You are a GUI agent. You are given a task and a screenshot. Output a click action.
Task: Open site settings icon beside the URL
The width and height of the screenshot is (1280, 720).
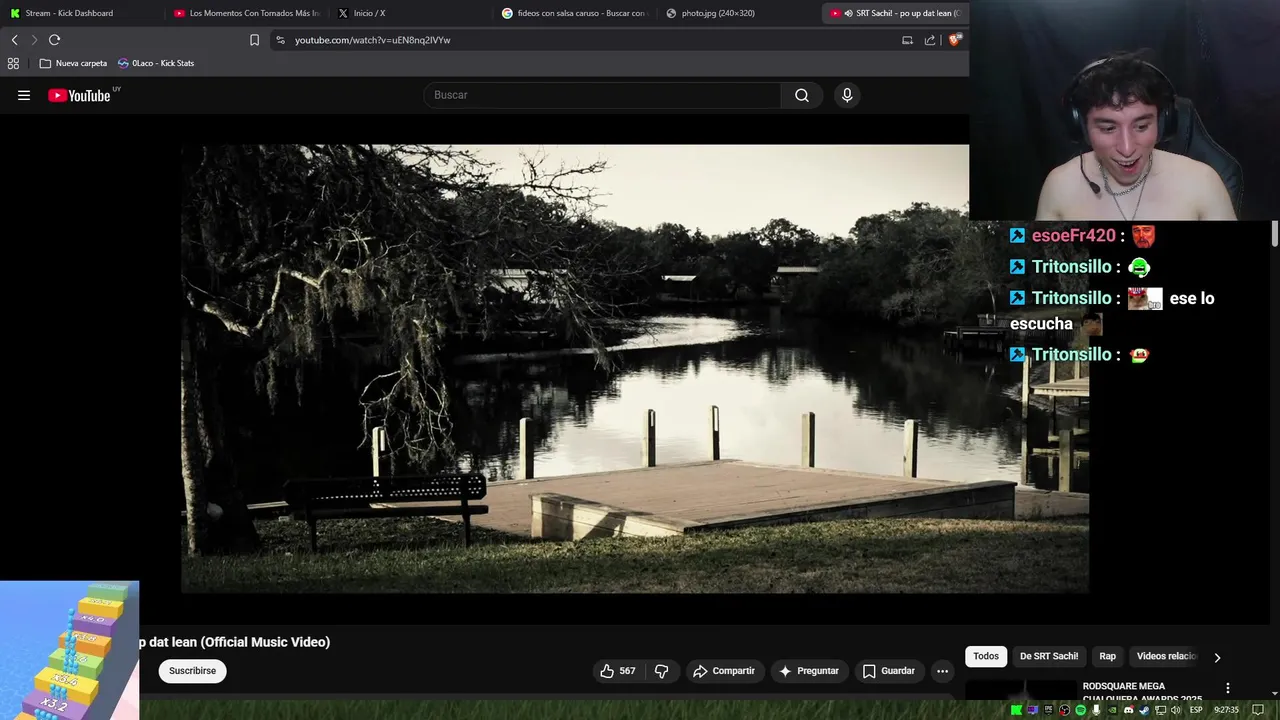280,40
